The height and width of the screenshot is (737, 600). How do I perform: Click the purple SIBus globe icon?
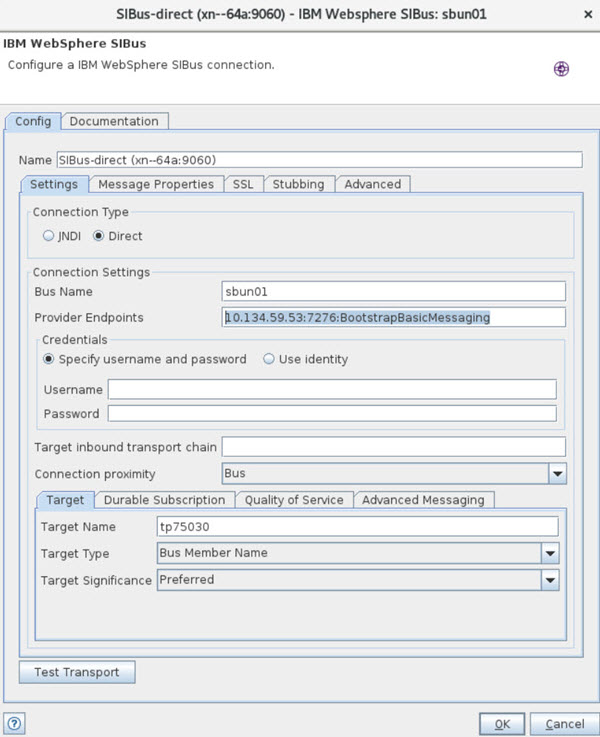tap(561, 69)
